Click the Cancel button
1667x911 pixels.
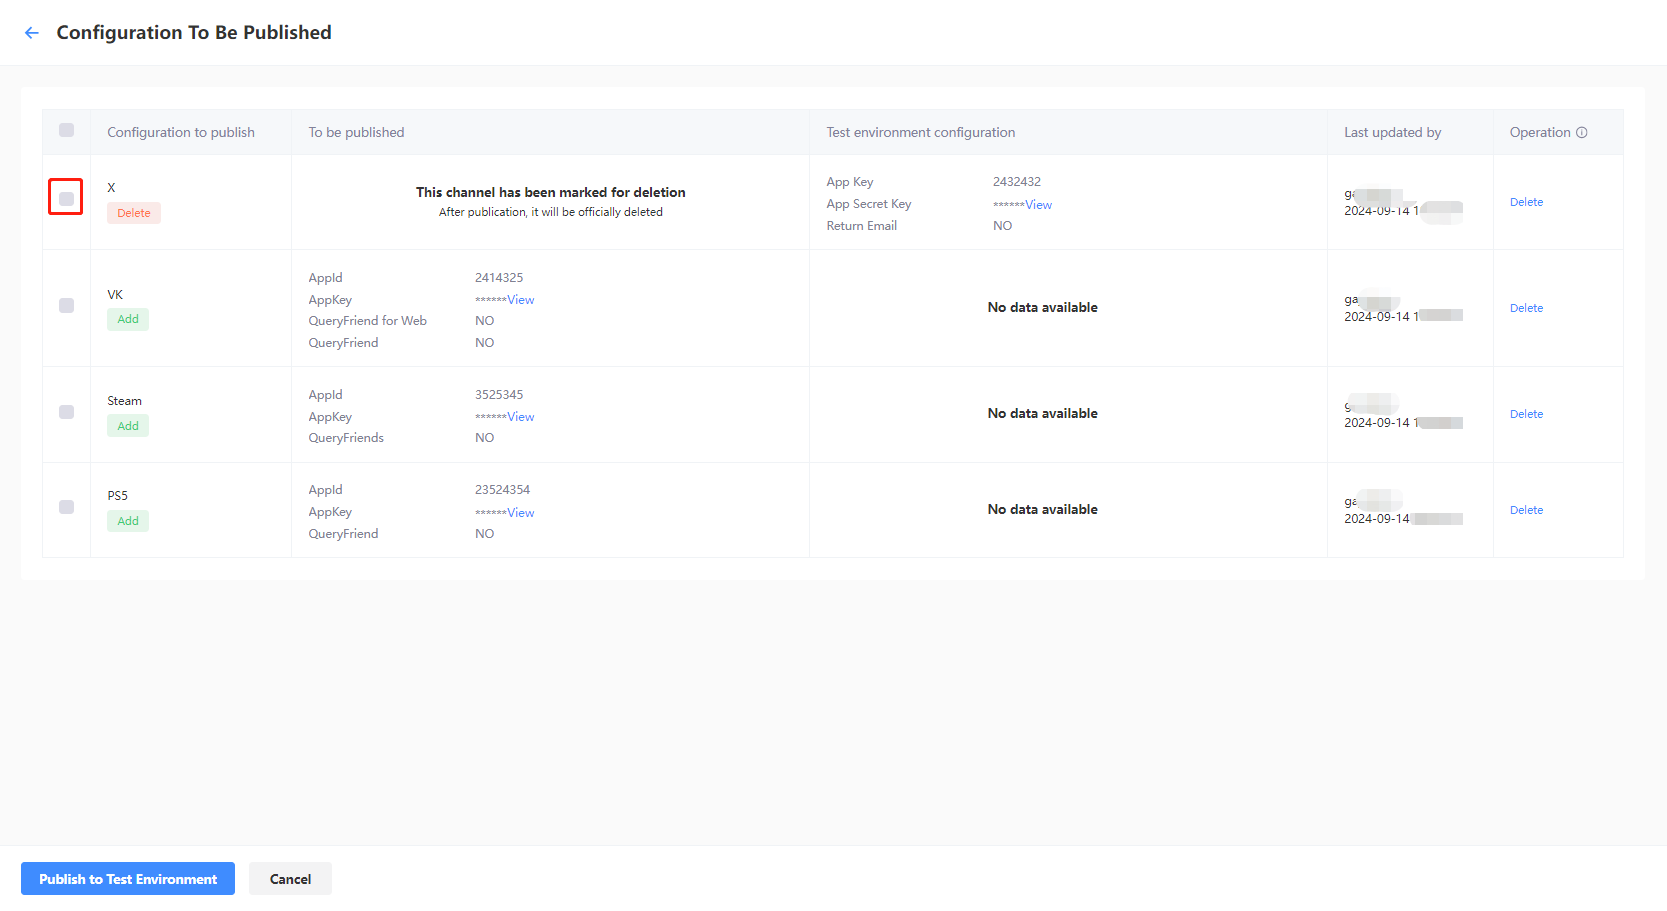coord(290,878)
